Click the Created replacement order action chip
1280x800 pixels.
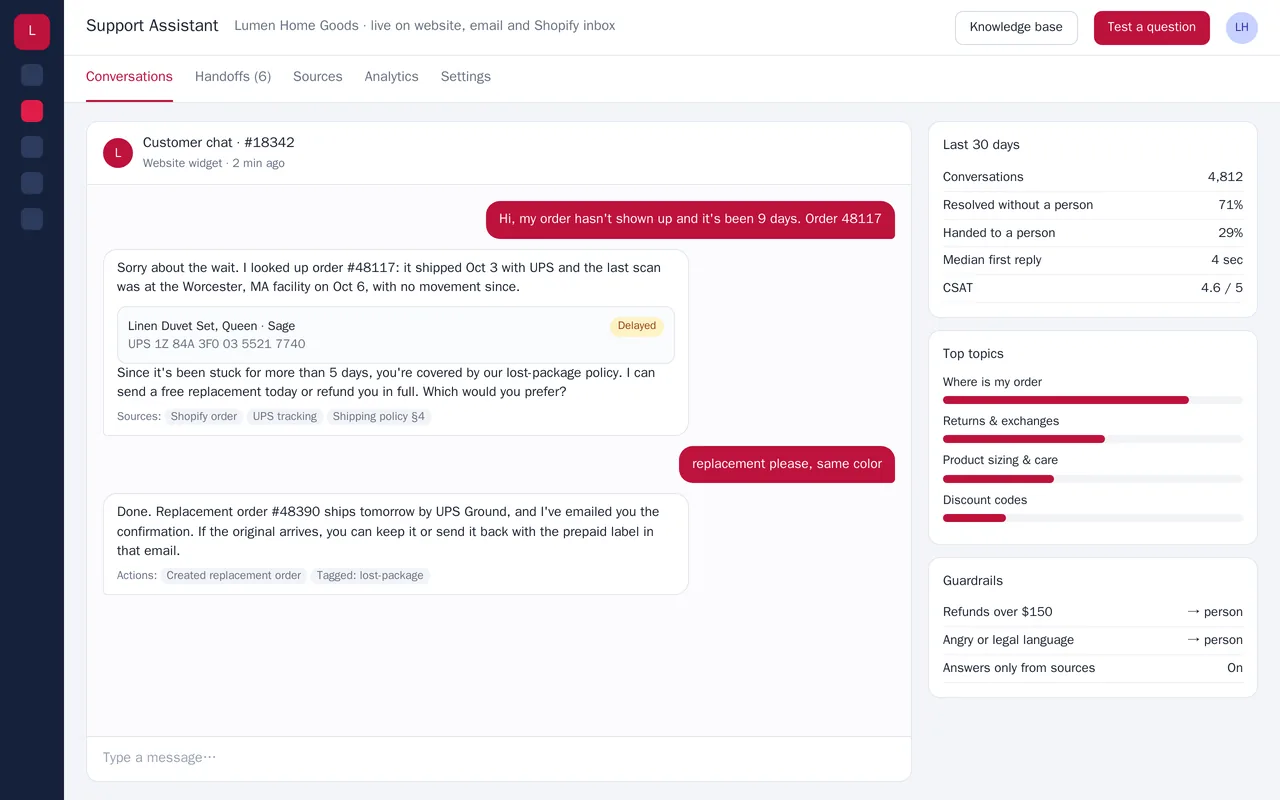pos(234,576)
